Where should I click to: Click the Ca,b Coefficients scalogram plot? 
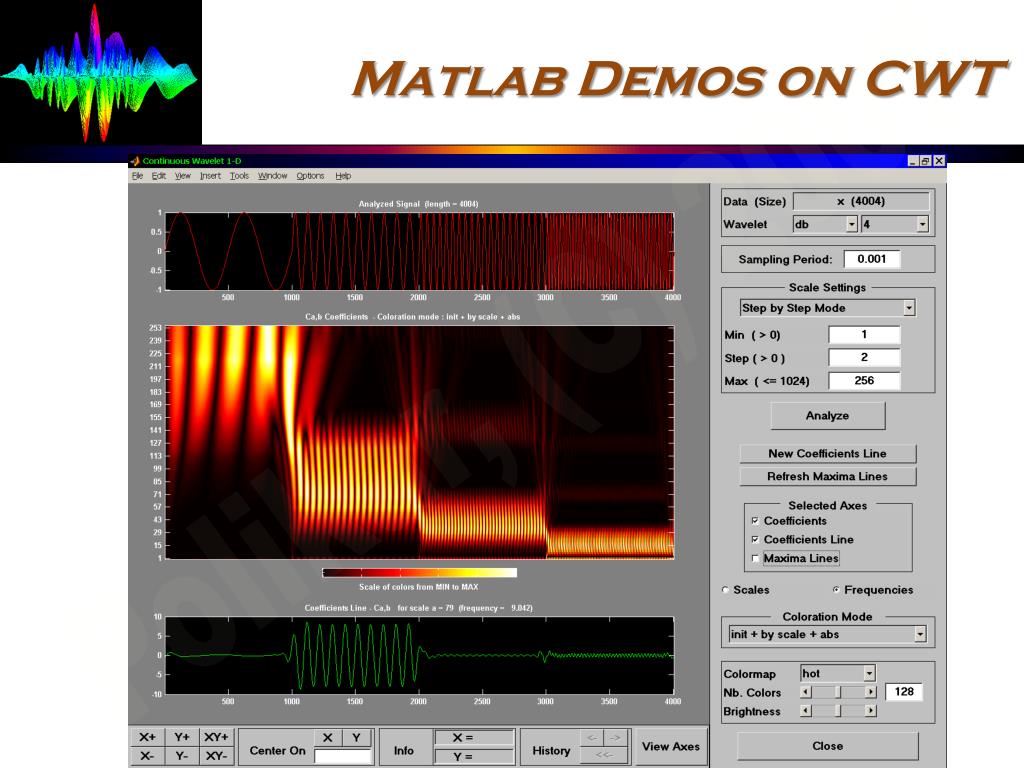point(420,442)
